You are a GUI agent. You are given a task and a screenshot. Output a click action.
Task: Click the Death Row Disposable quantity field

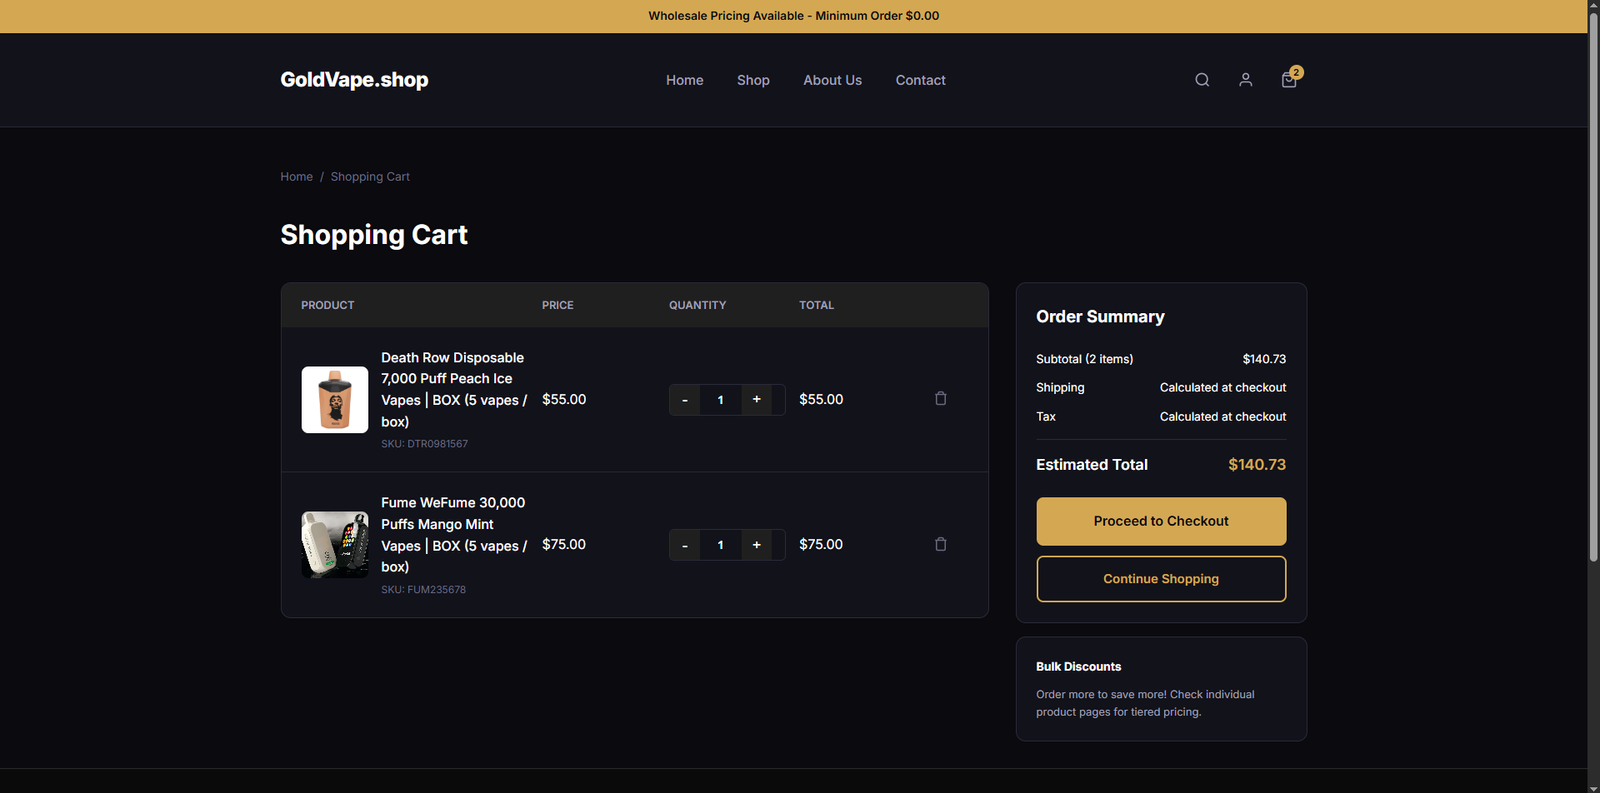[720, 400]
